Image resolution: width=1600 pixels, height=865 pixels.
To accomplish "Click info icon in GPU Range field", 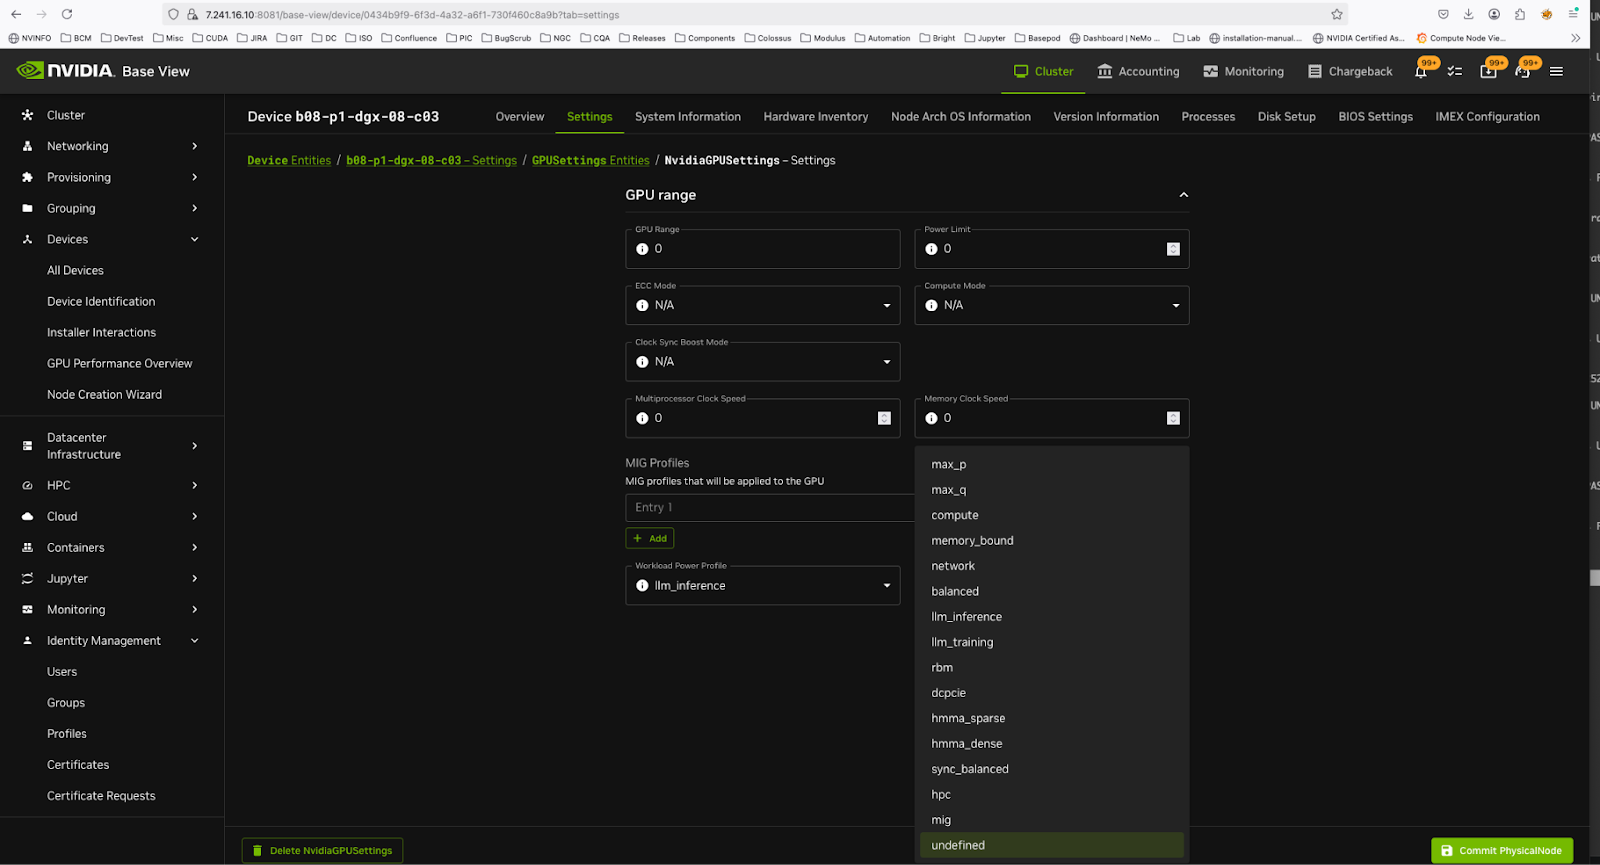I will click(x=642, y=249).
